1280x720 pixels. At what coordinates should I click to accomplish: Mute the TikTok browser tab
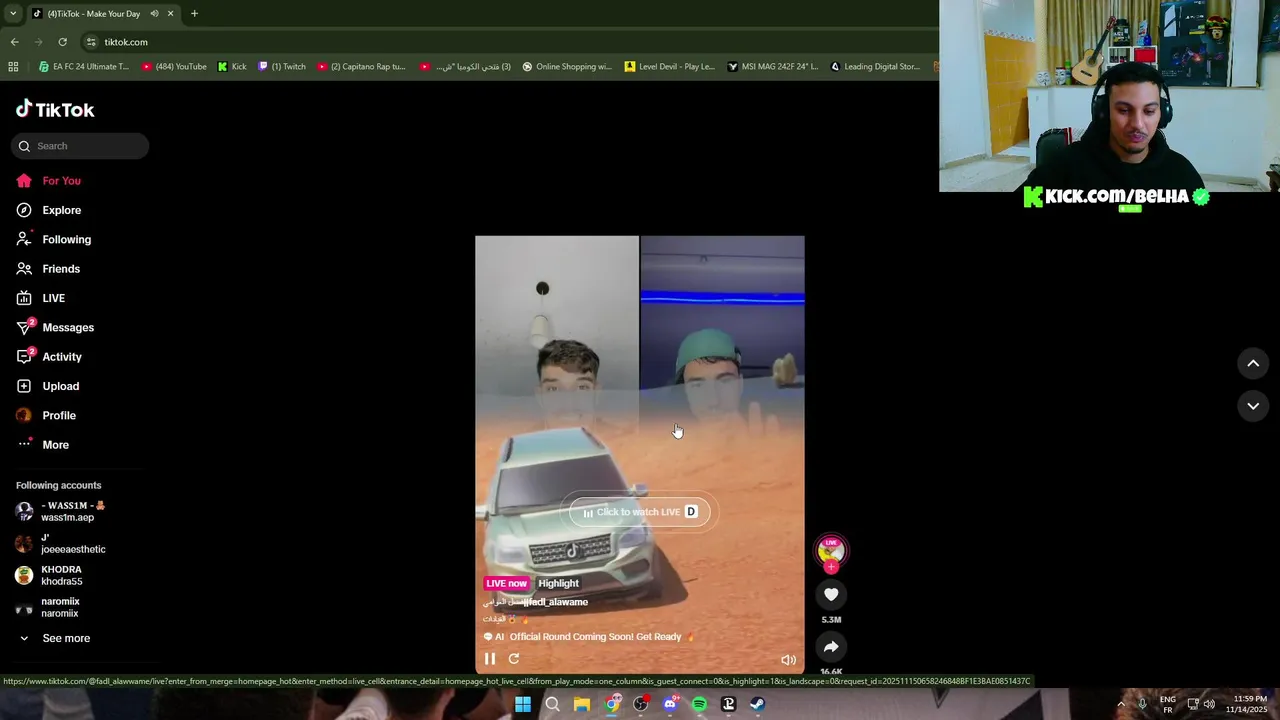[154, 13]
